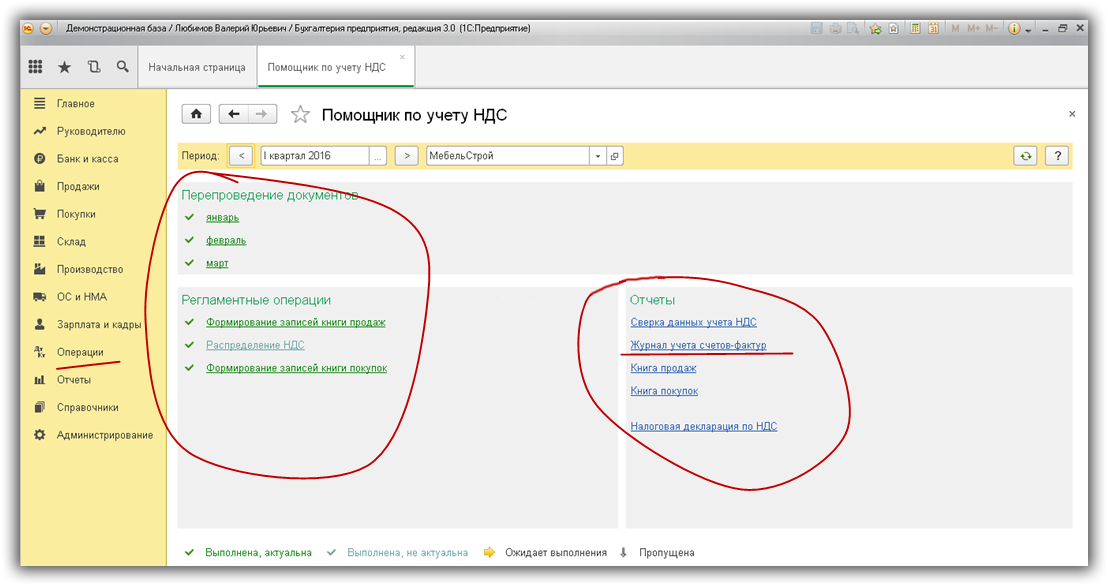1108x586 pixels.
Task: Open Банк и касса section
Action: (x=88, y=158)
